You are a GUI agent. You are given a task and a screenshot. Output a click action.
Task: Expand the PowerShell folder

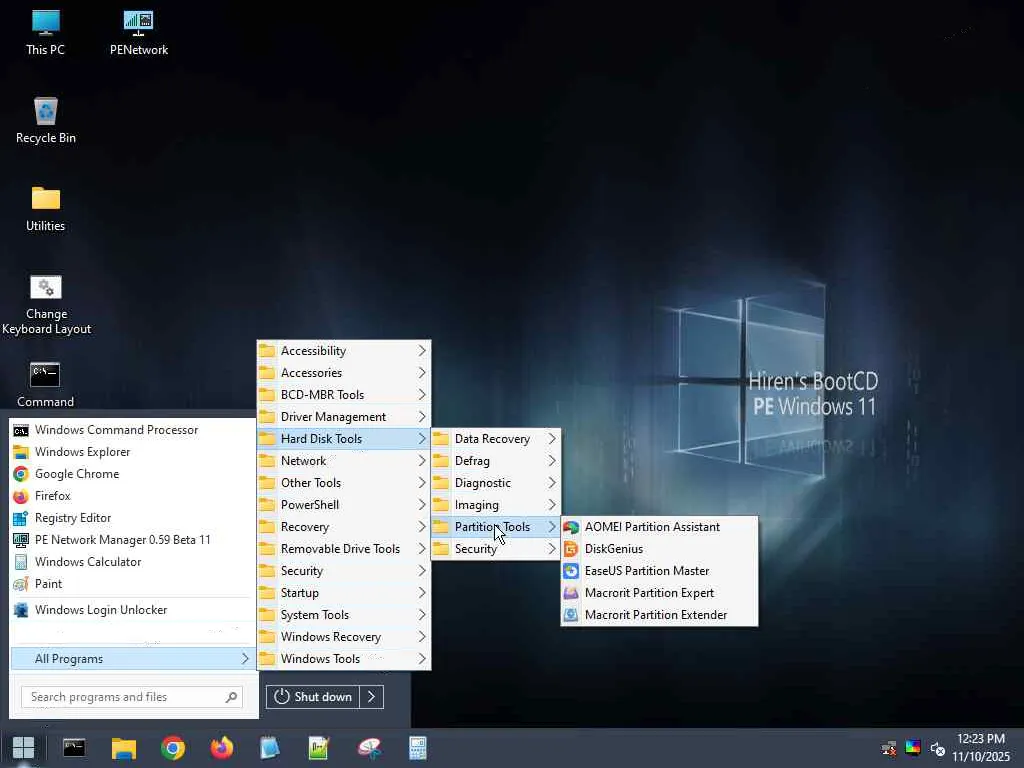point(344,505)
